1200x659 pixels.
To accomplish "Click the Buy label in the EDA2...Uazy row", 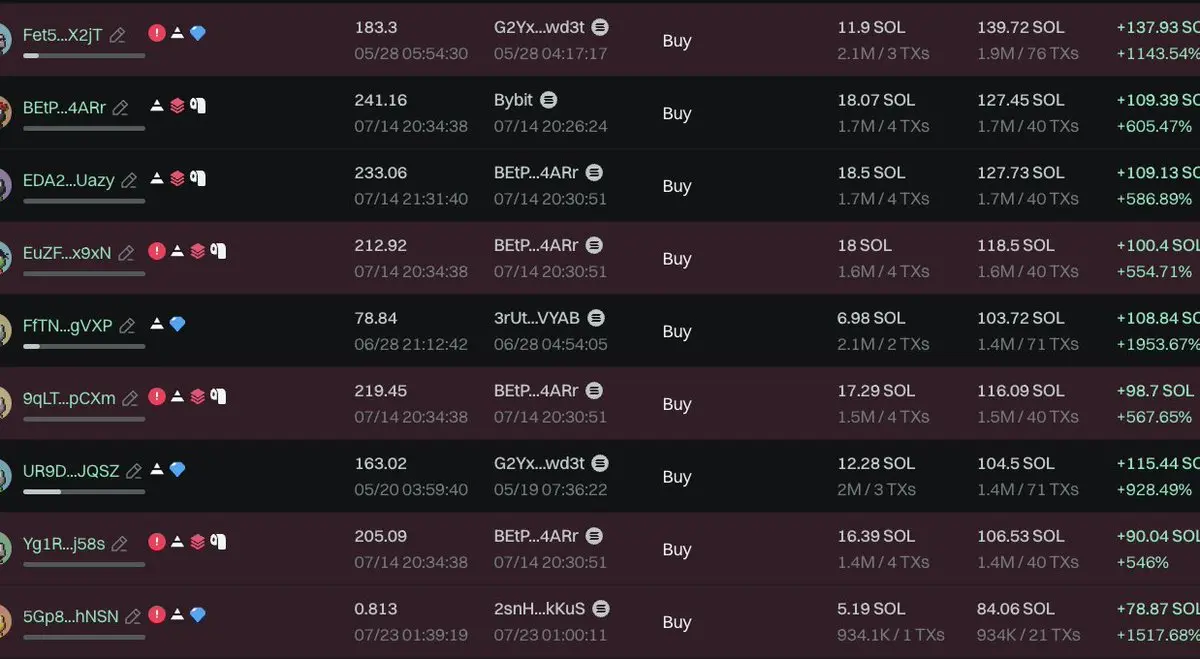I will 677,186.
